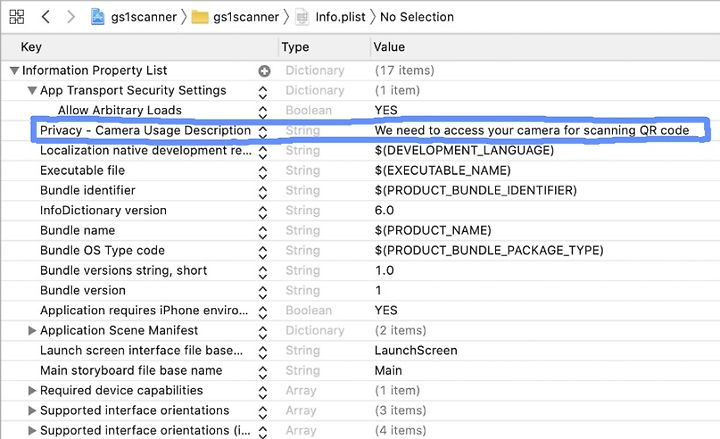
Task: Collapse the Information Property List triangle
Action: [x=14, y=70]
